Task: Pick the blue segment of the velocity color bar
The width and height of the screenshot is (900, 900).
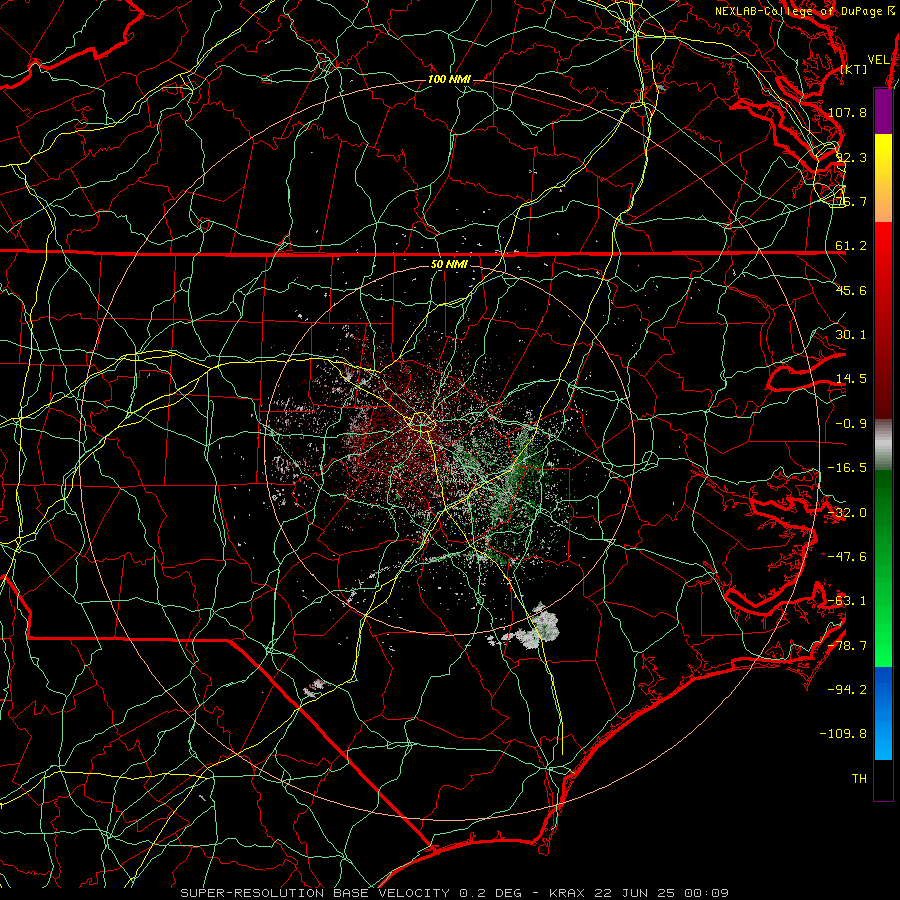Action: [883, 713]
